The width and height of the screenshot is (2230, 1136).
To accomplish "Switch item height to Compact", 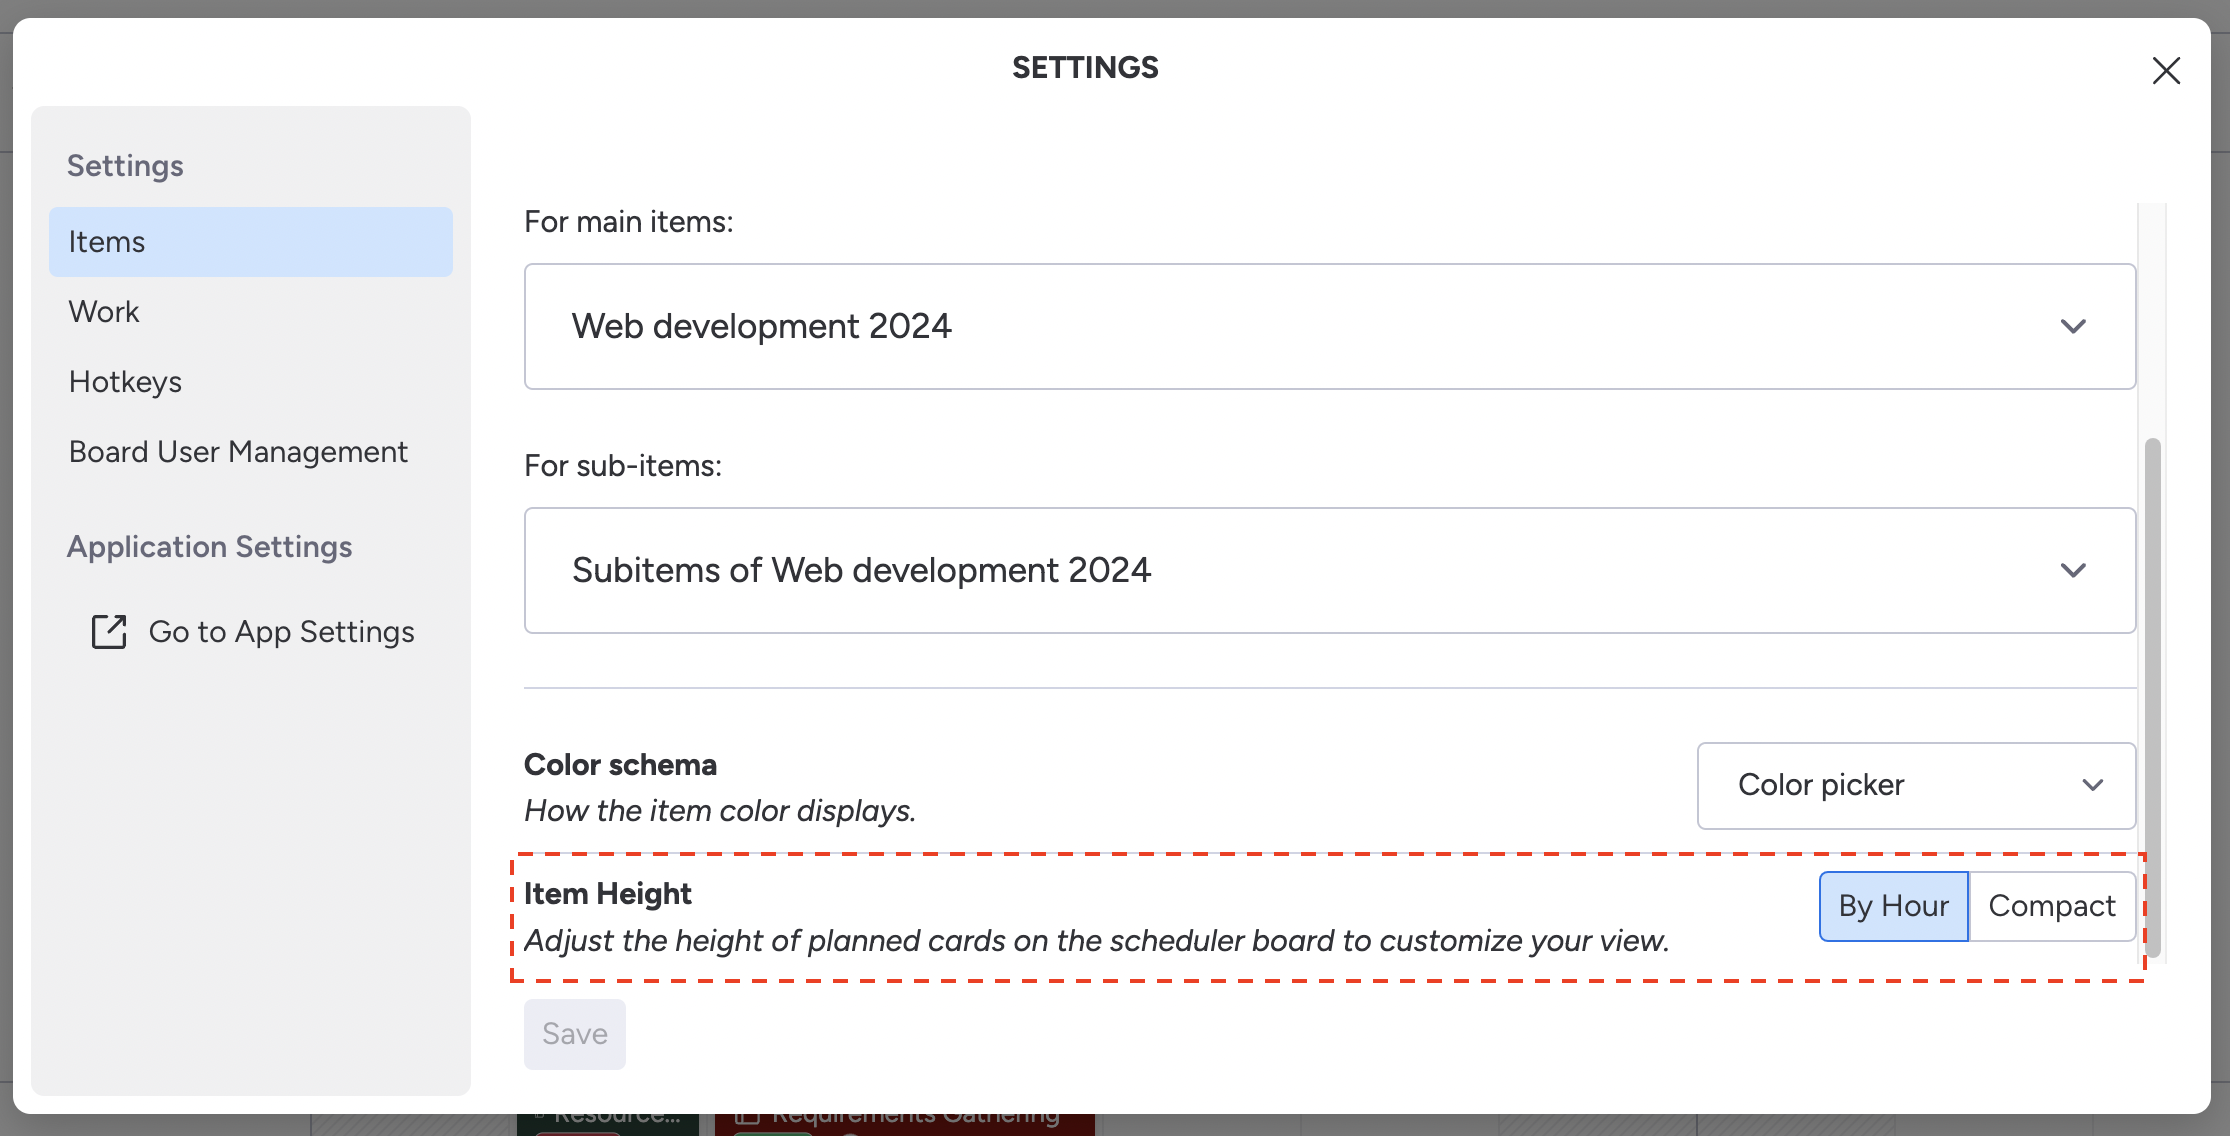I will (2051, 906).
